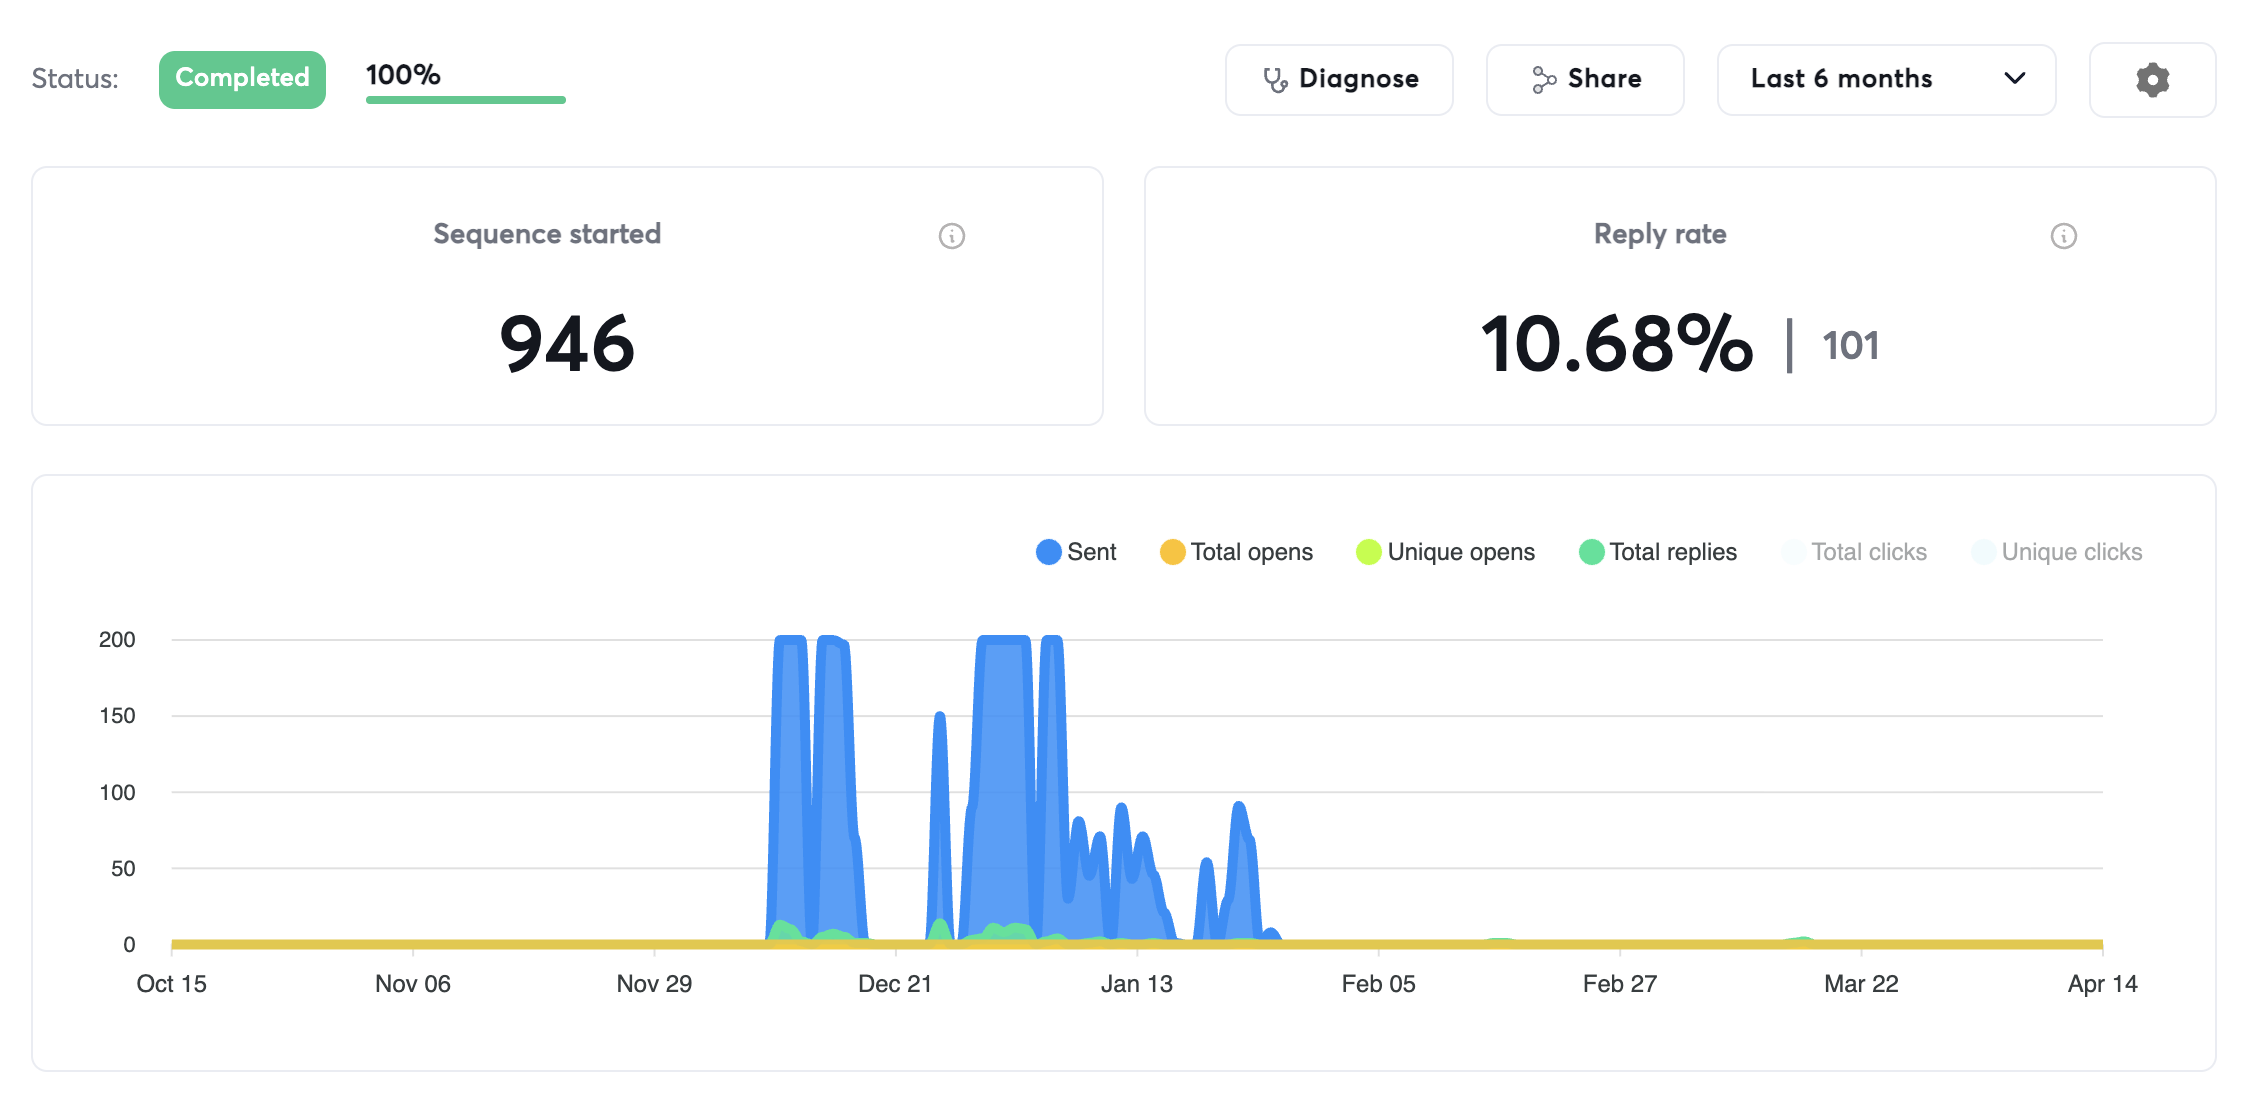
Task: Click the 101 replies count
Action: (1850, 346)
